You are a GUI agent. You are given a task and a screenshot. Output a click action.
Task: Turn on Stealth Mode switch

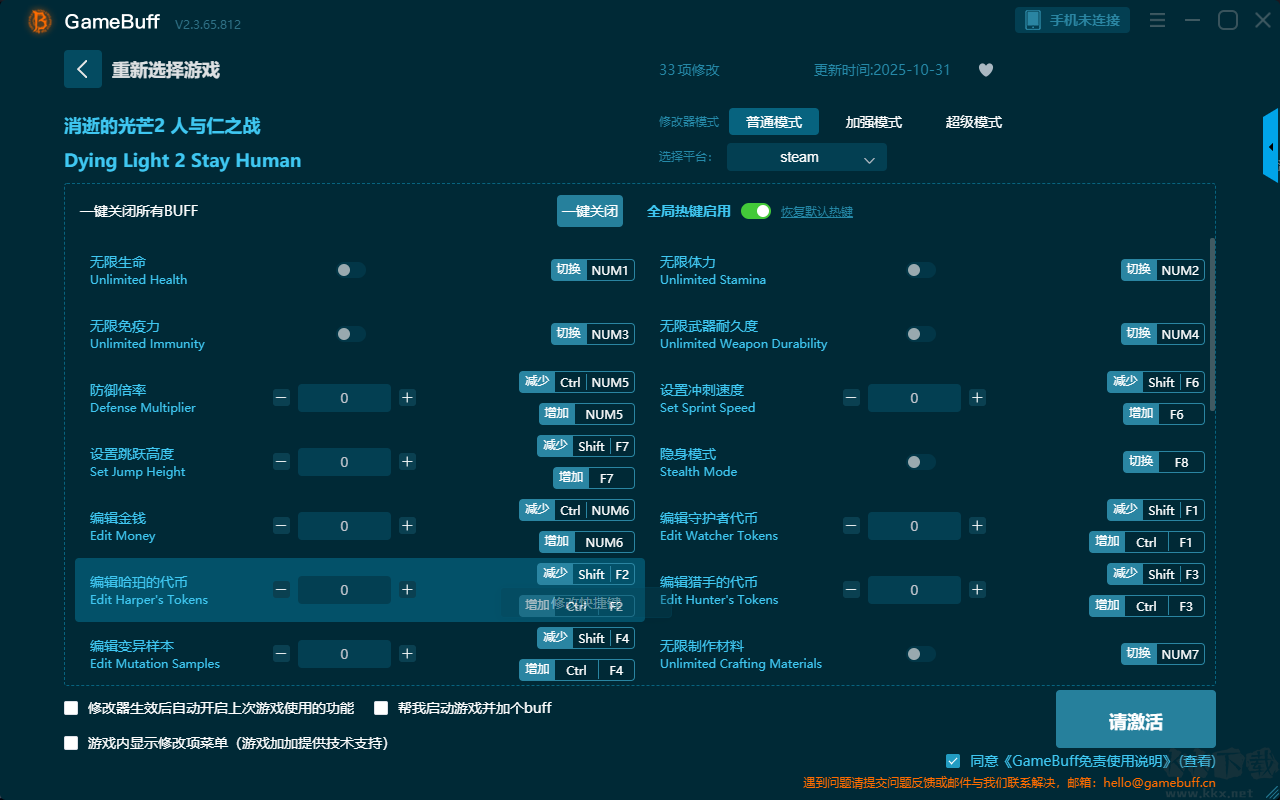tap(921, 462)
